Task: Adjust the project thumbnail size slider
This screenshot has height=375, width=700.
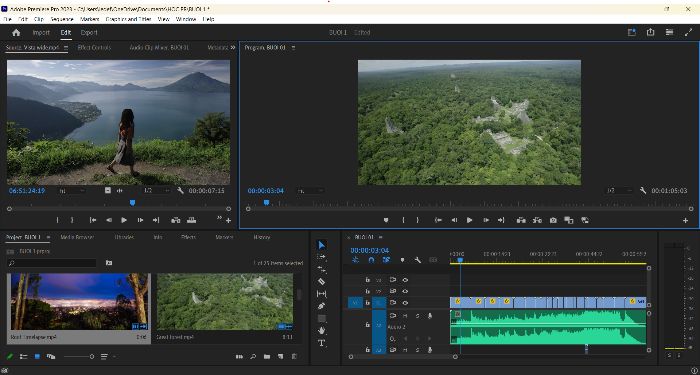Action: 79,356
